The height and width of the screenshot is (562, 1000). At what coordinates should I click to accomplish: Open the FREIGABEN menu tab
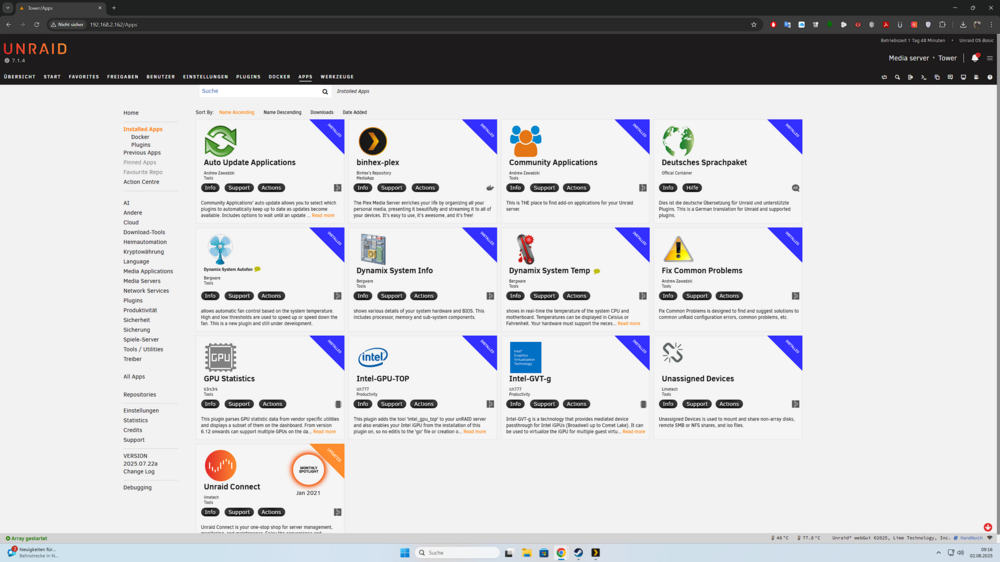[x=122, y=77]
